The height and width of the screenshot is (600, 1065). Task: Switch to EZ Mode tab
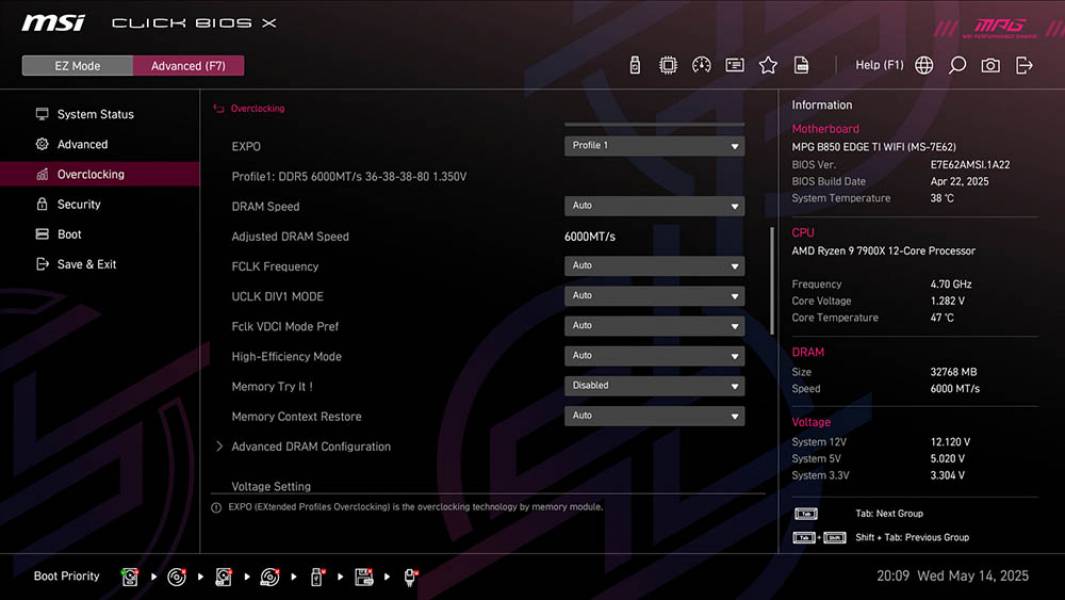pyautogui.click(x=77, y=66)
